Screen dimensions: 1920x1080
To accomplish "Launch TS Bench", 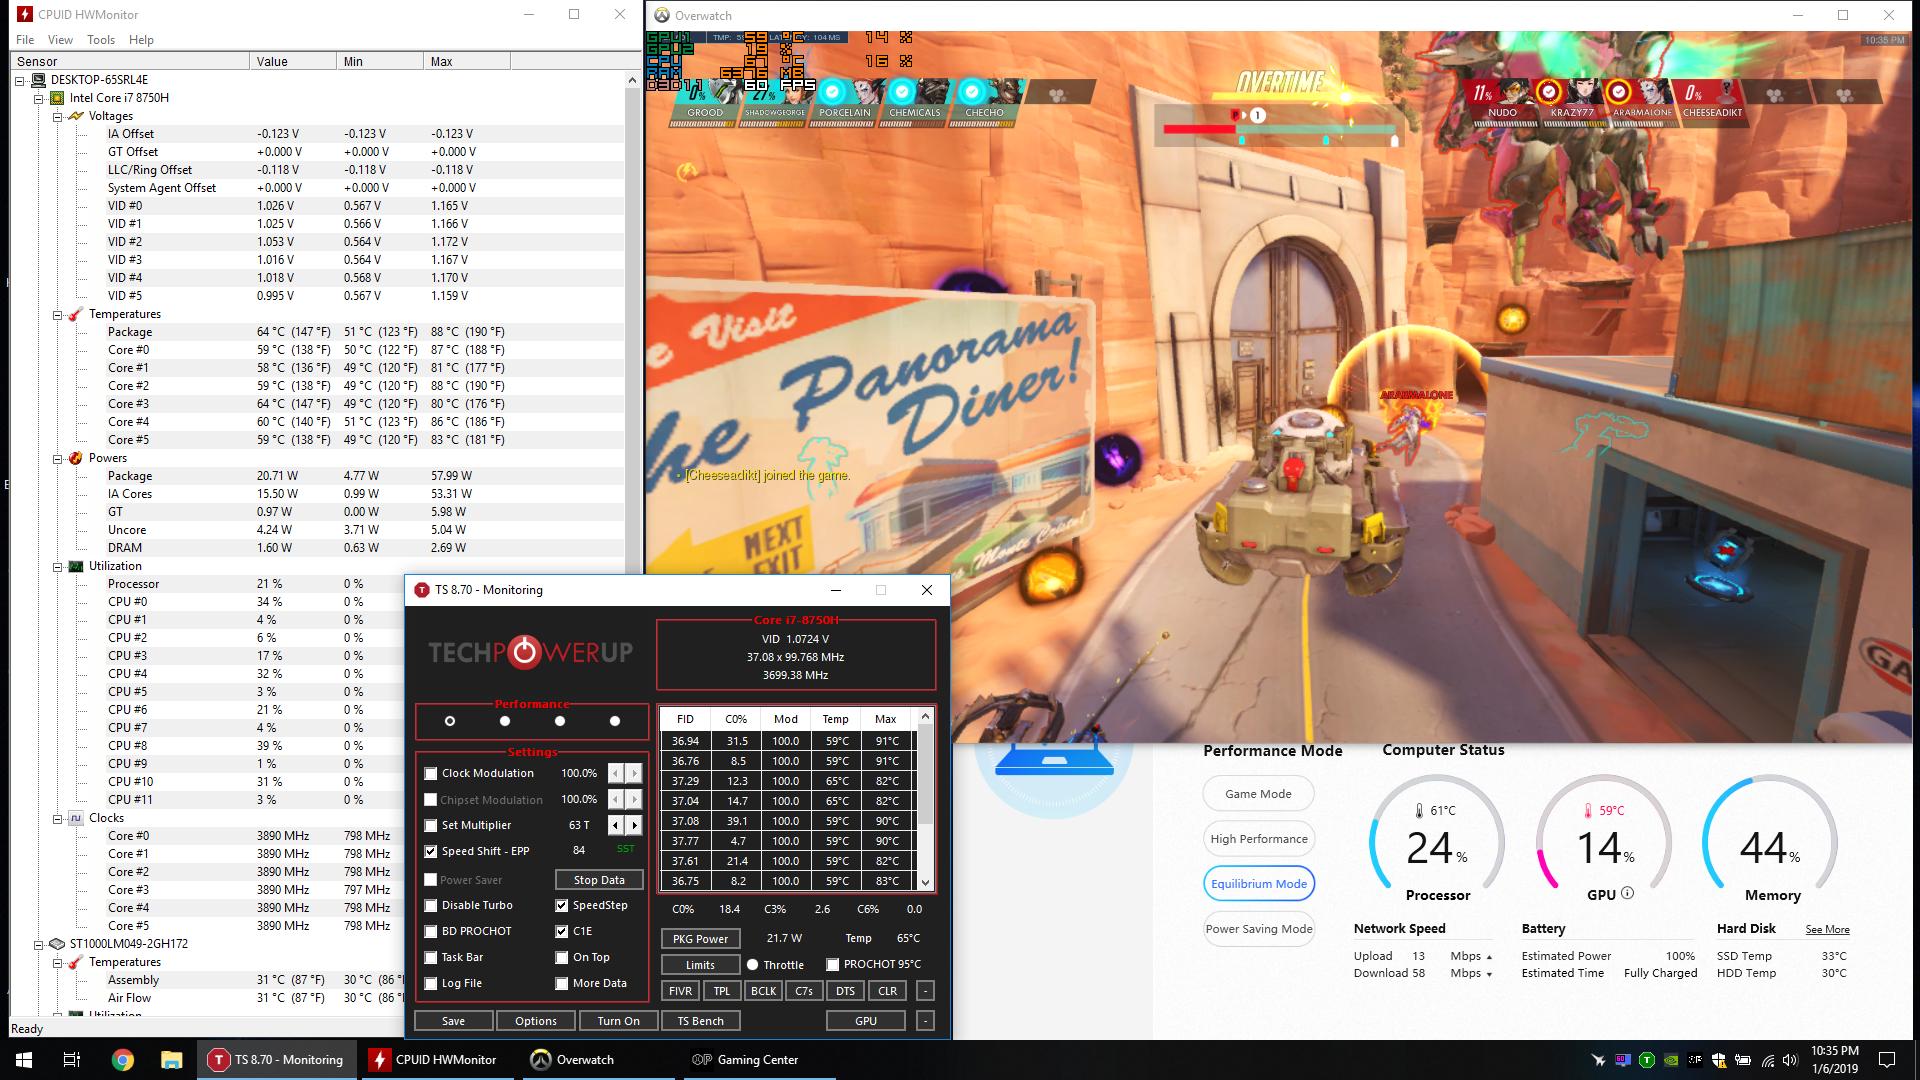I will [700, 1021].
